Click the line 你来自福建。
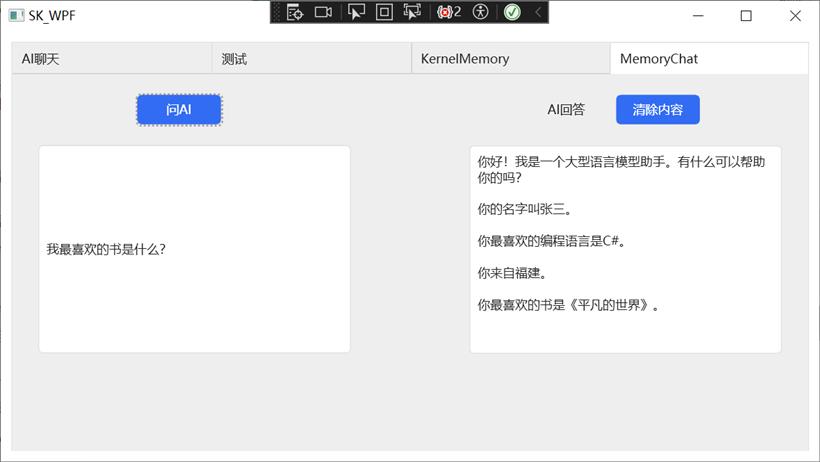 (511, 273)
